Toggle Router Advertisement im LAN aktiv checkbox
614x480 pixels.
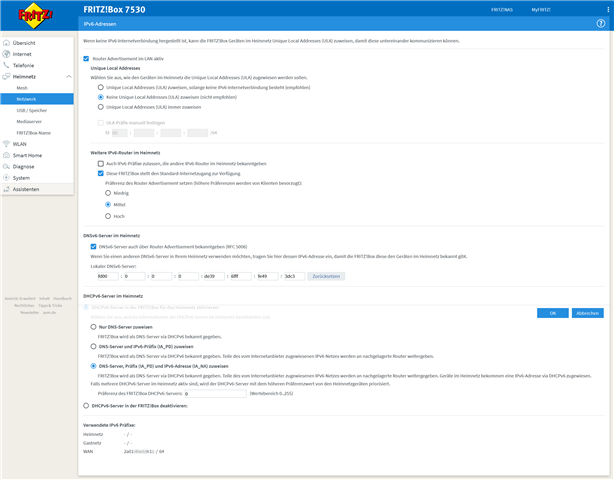pos(86,58)
